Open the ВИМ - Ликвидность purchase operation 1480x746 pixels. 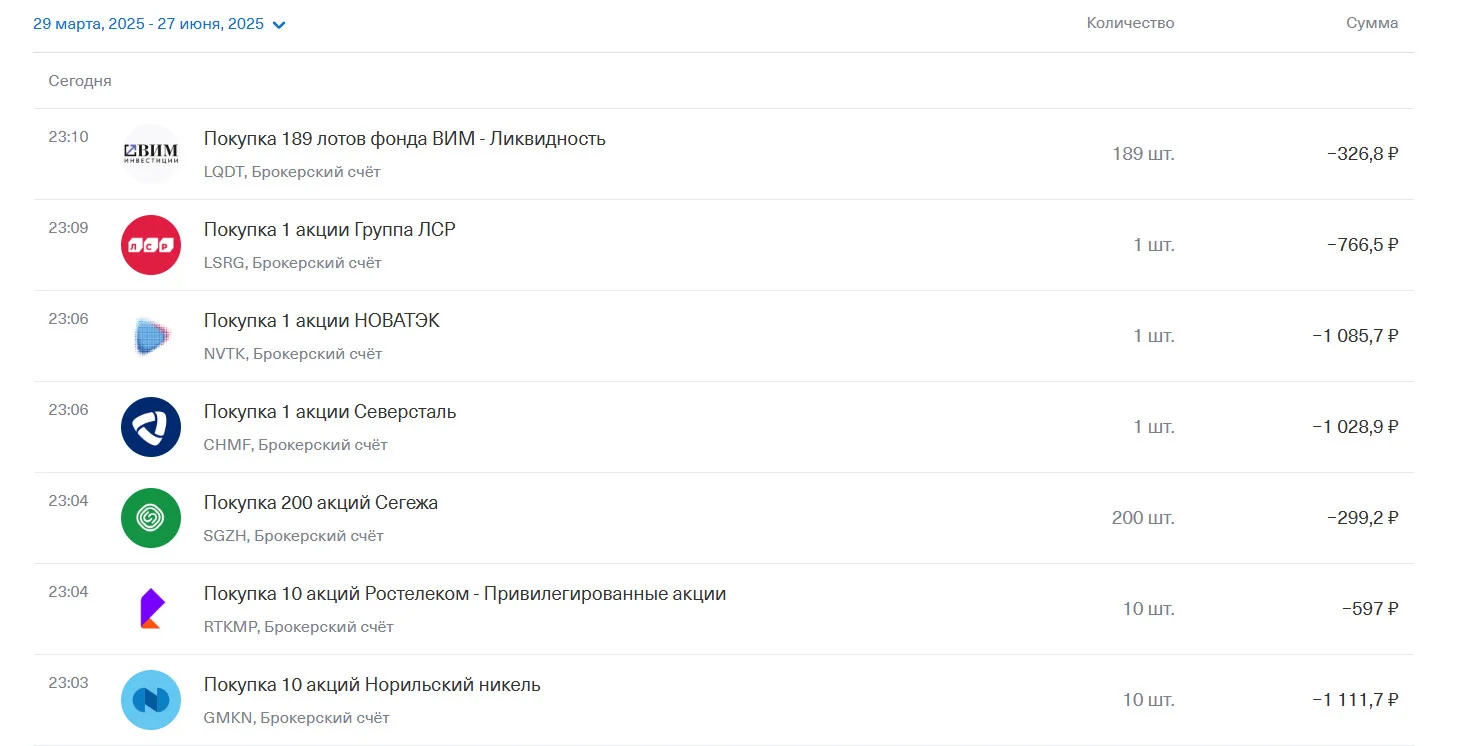723,154
